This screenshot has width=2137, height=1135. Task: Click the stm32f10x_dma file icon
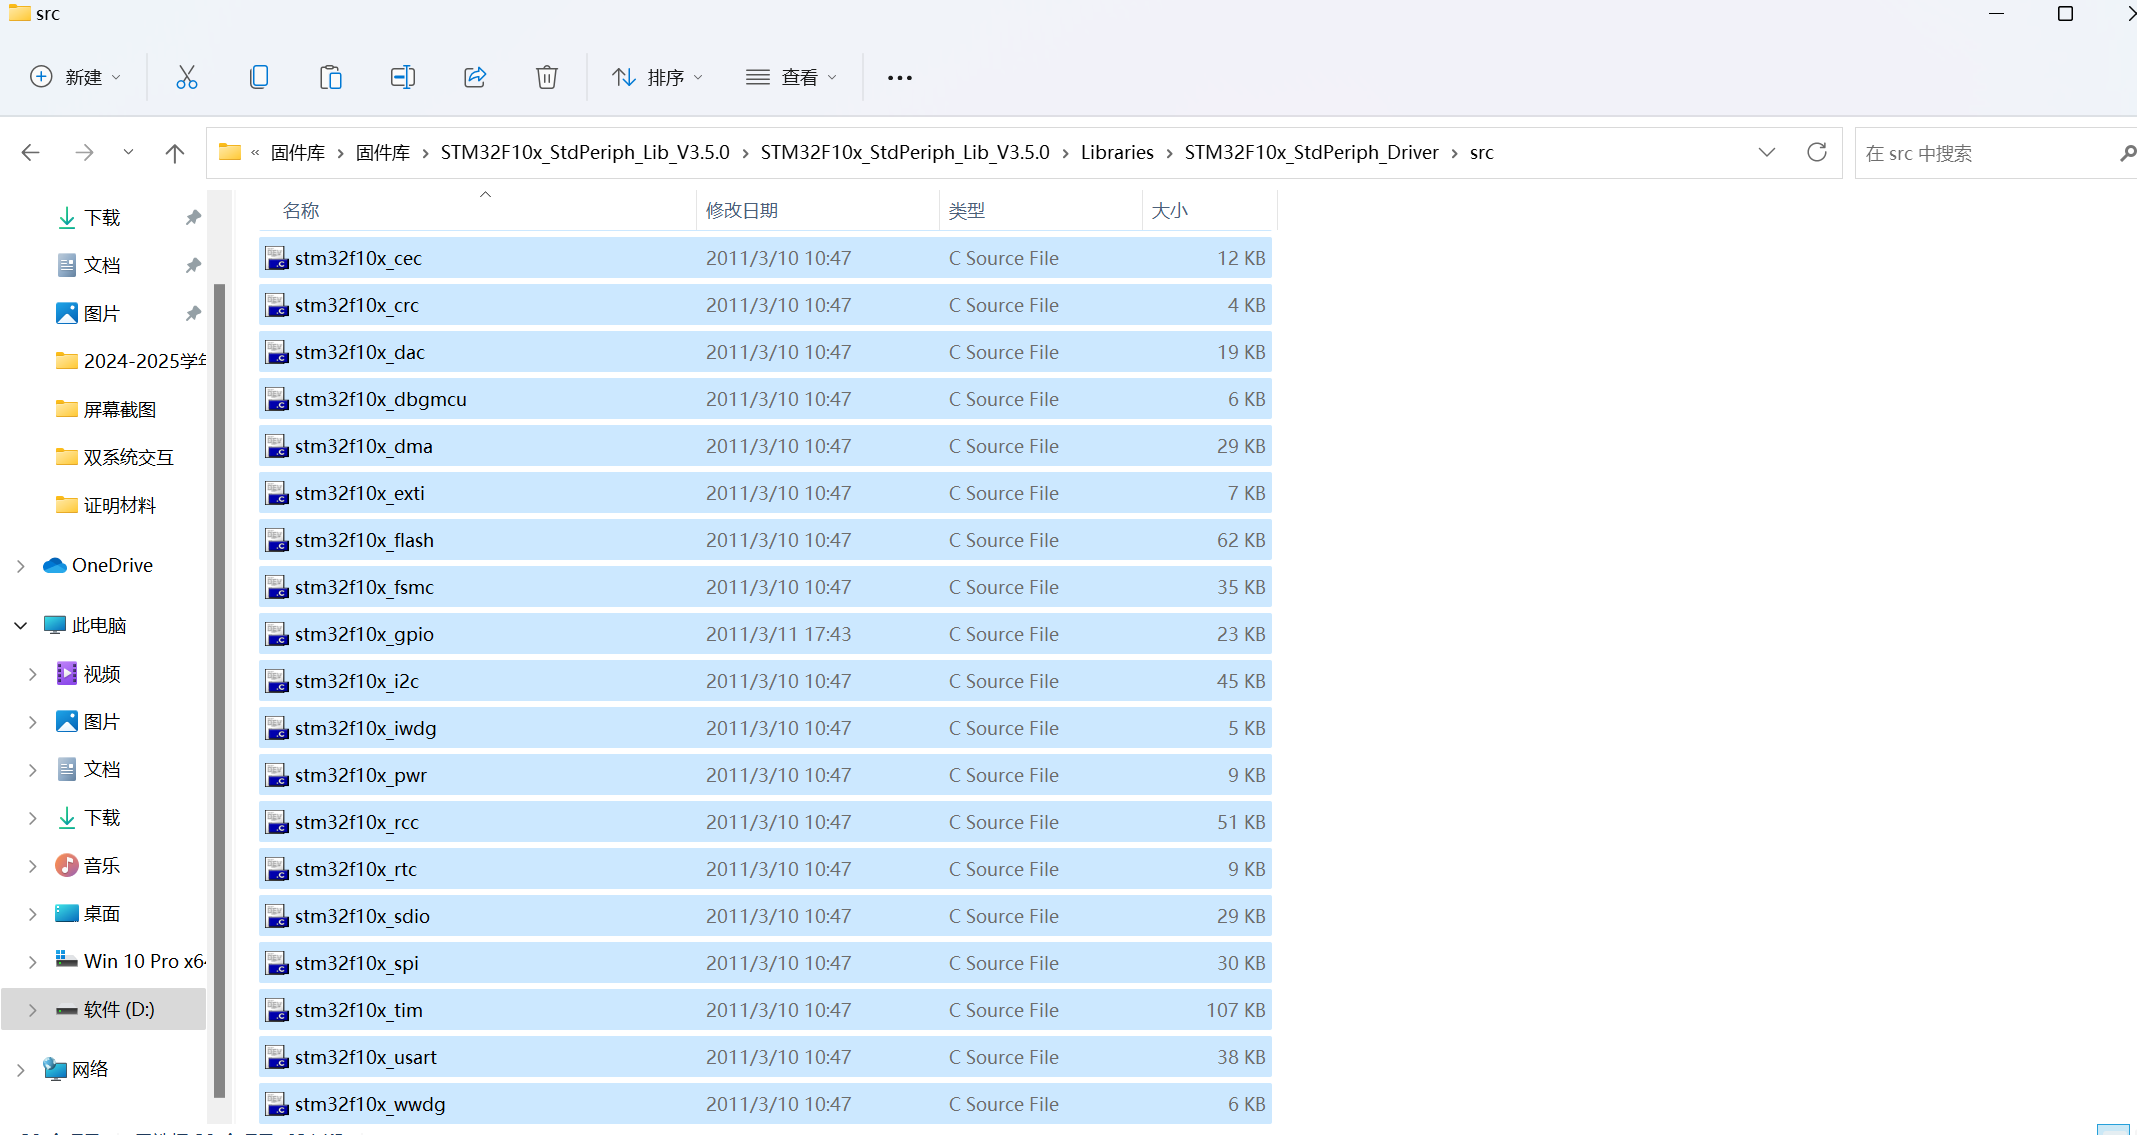click(x=277, y=446)
